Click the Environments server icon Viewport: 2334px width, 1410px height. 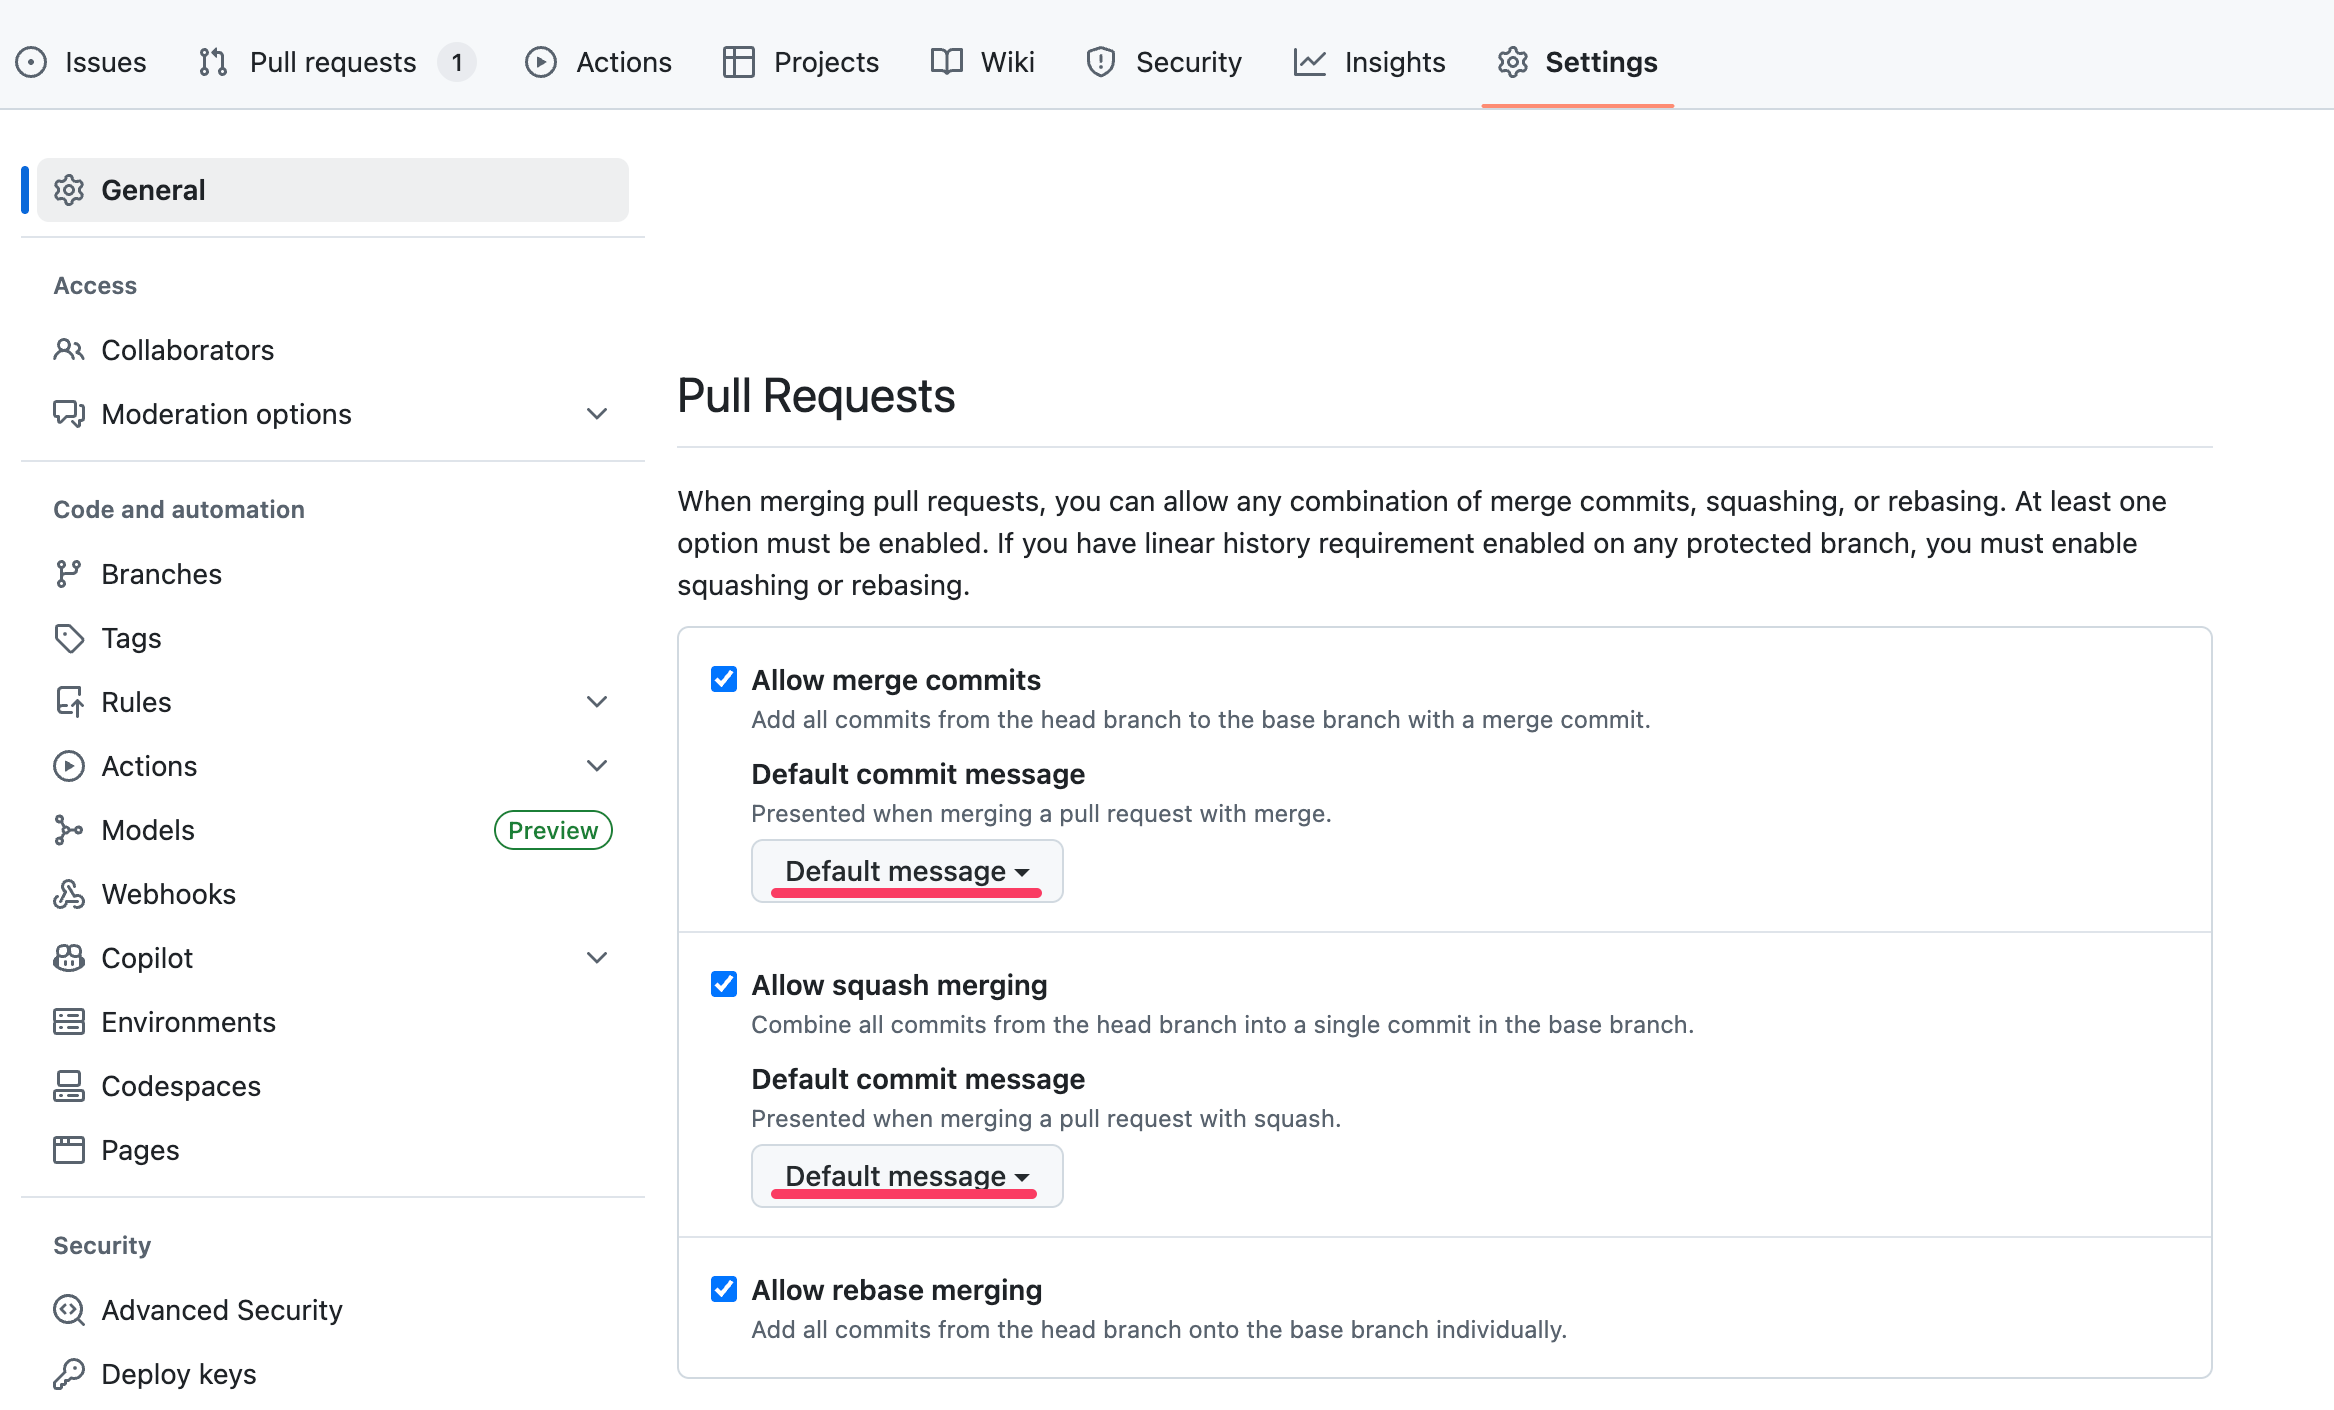click(x=68, y=1022)
